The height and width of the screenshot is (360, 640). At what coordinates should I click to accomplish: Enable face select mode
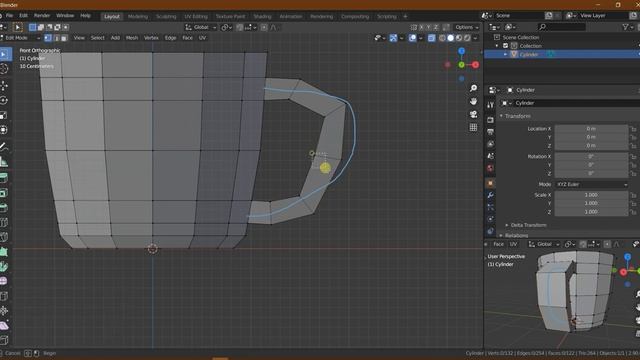pos(64,38)
